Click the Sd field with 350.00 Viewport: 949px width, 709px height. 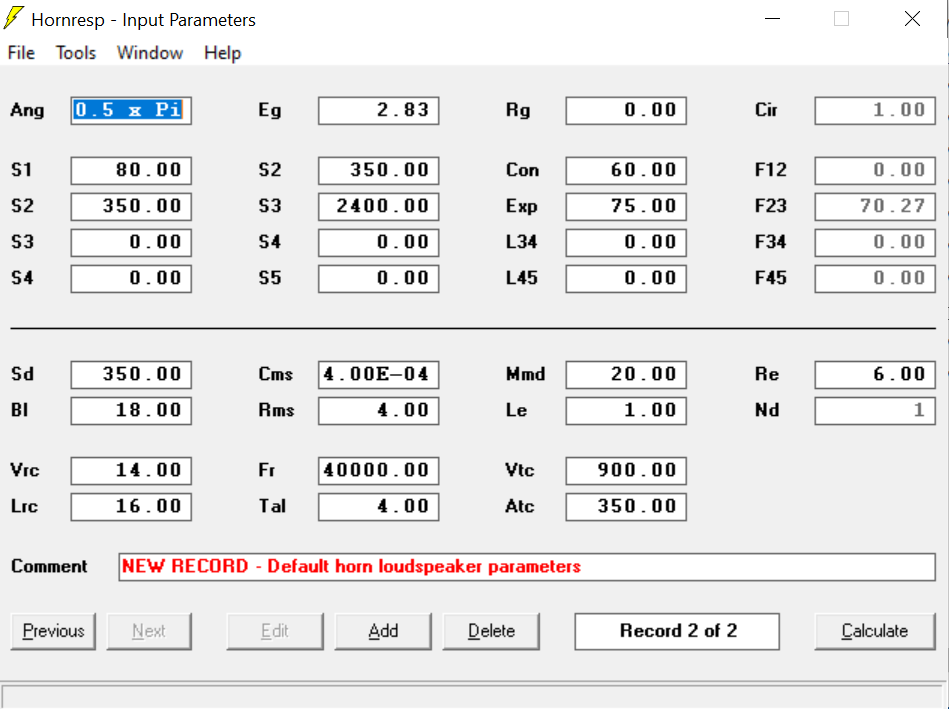(x=131, y=375)
